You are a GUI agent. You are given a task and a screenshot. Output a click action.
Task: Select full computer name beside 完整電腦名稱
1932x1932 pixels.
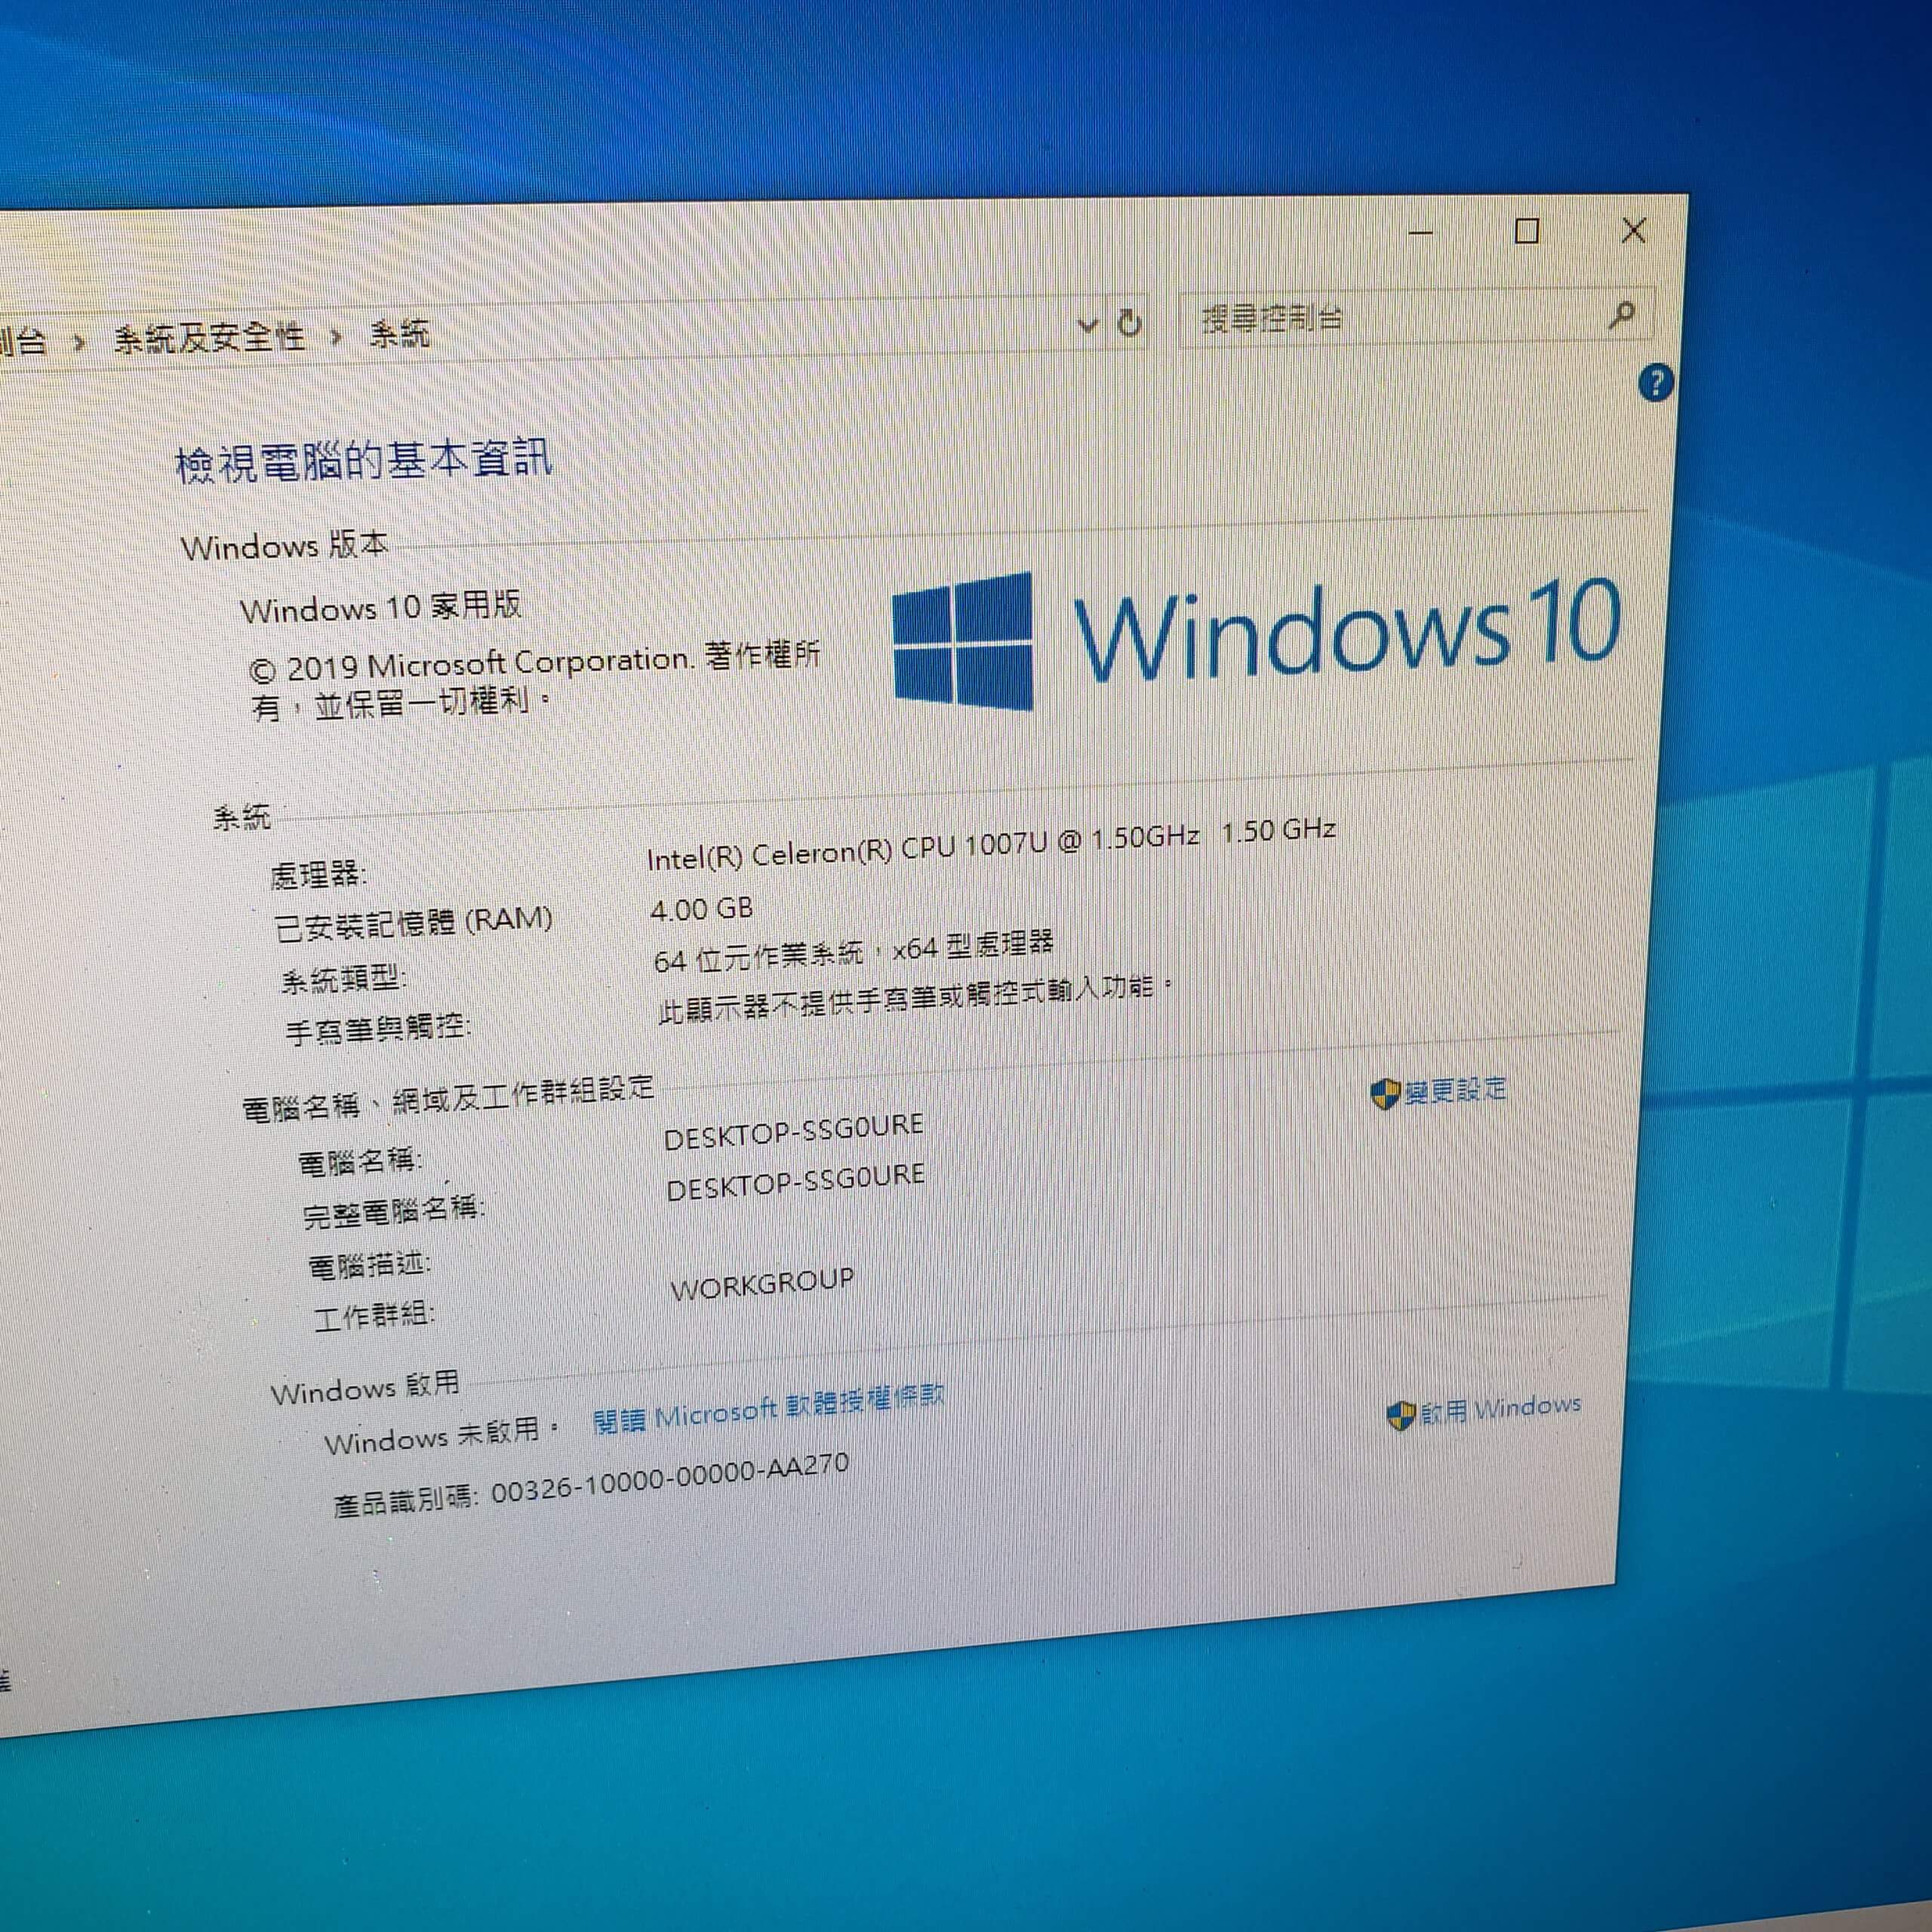796,1180
